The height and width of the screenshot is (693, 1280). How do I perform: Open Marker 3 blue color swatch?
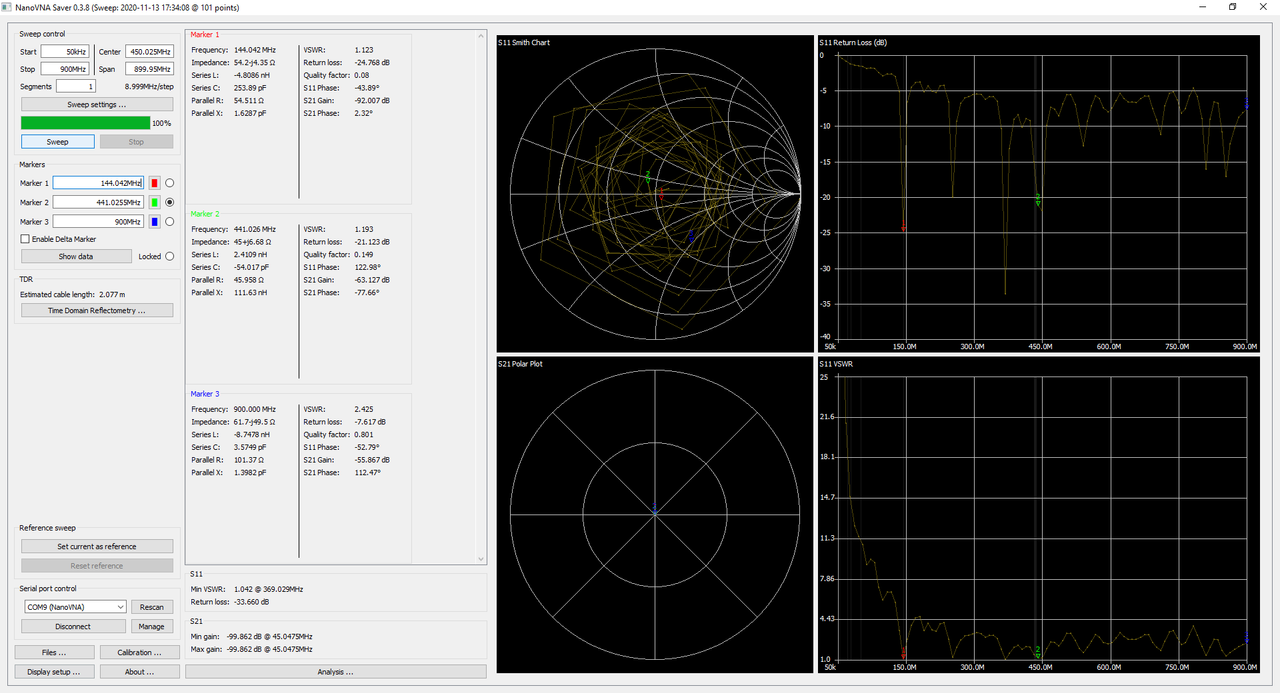pos(155,222)
